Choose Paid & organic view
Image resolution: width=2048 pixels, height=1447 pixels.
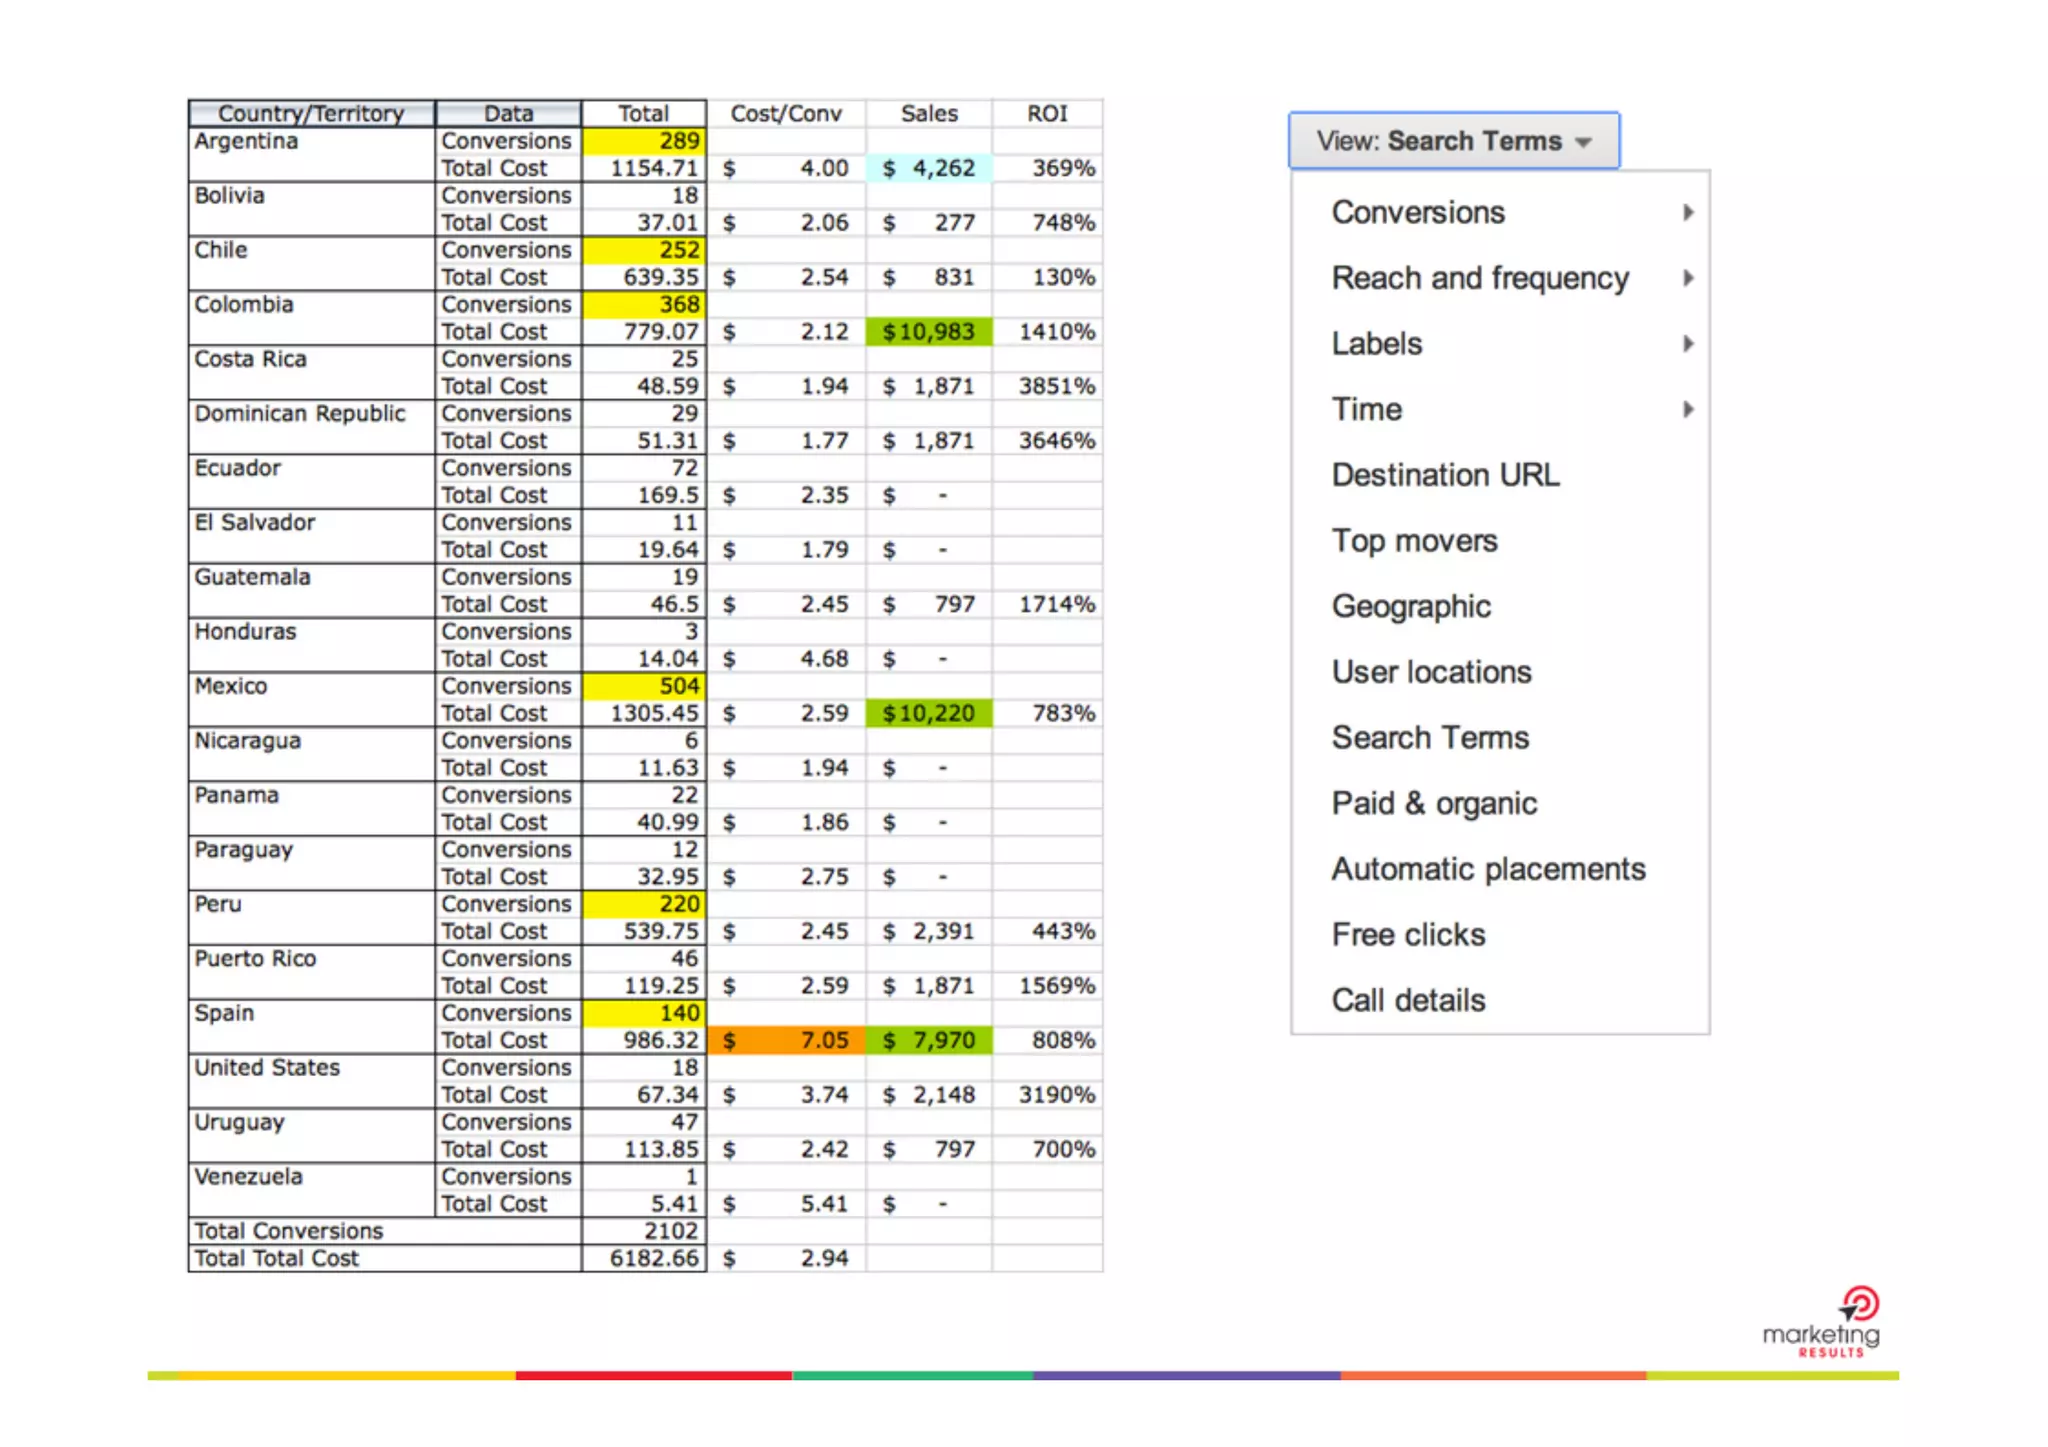[1434, 803]
